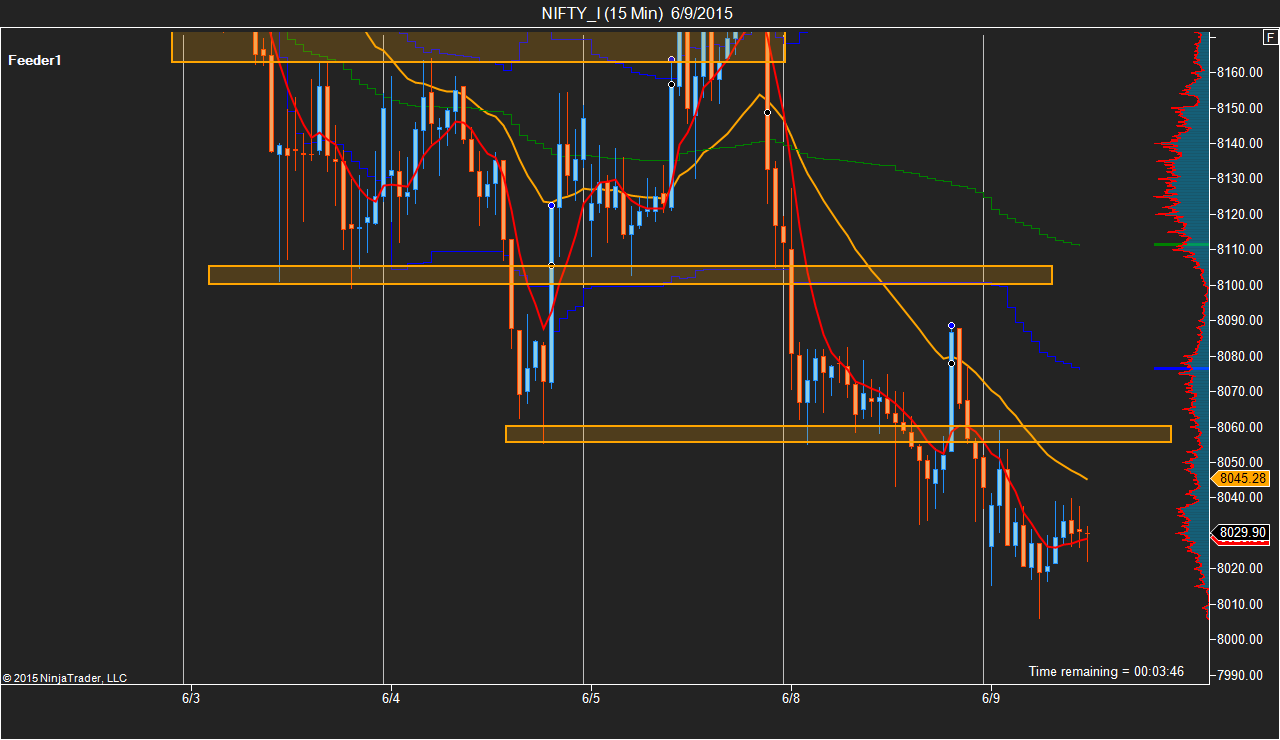Click the 8120.00 price axis label
The height and width of the screenshot is (740, 1280).
(x=1241, y=214)
